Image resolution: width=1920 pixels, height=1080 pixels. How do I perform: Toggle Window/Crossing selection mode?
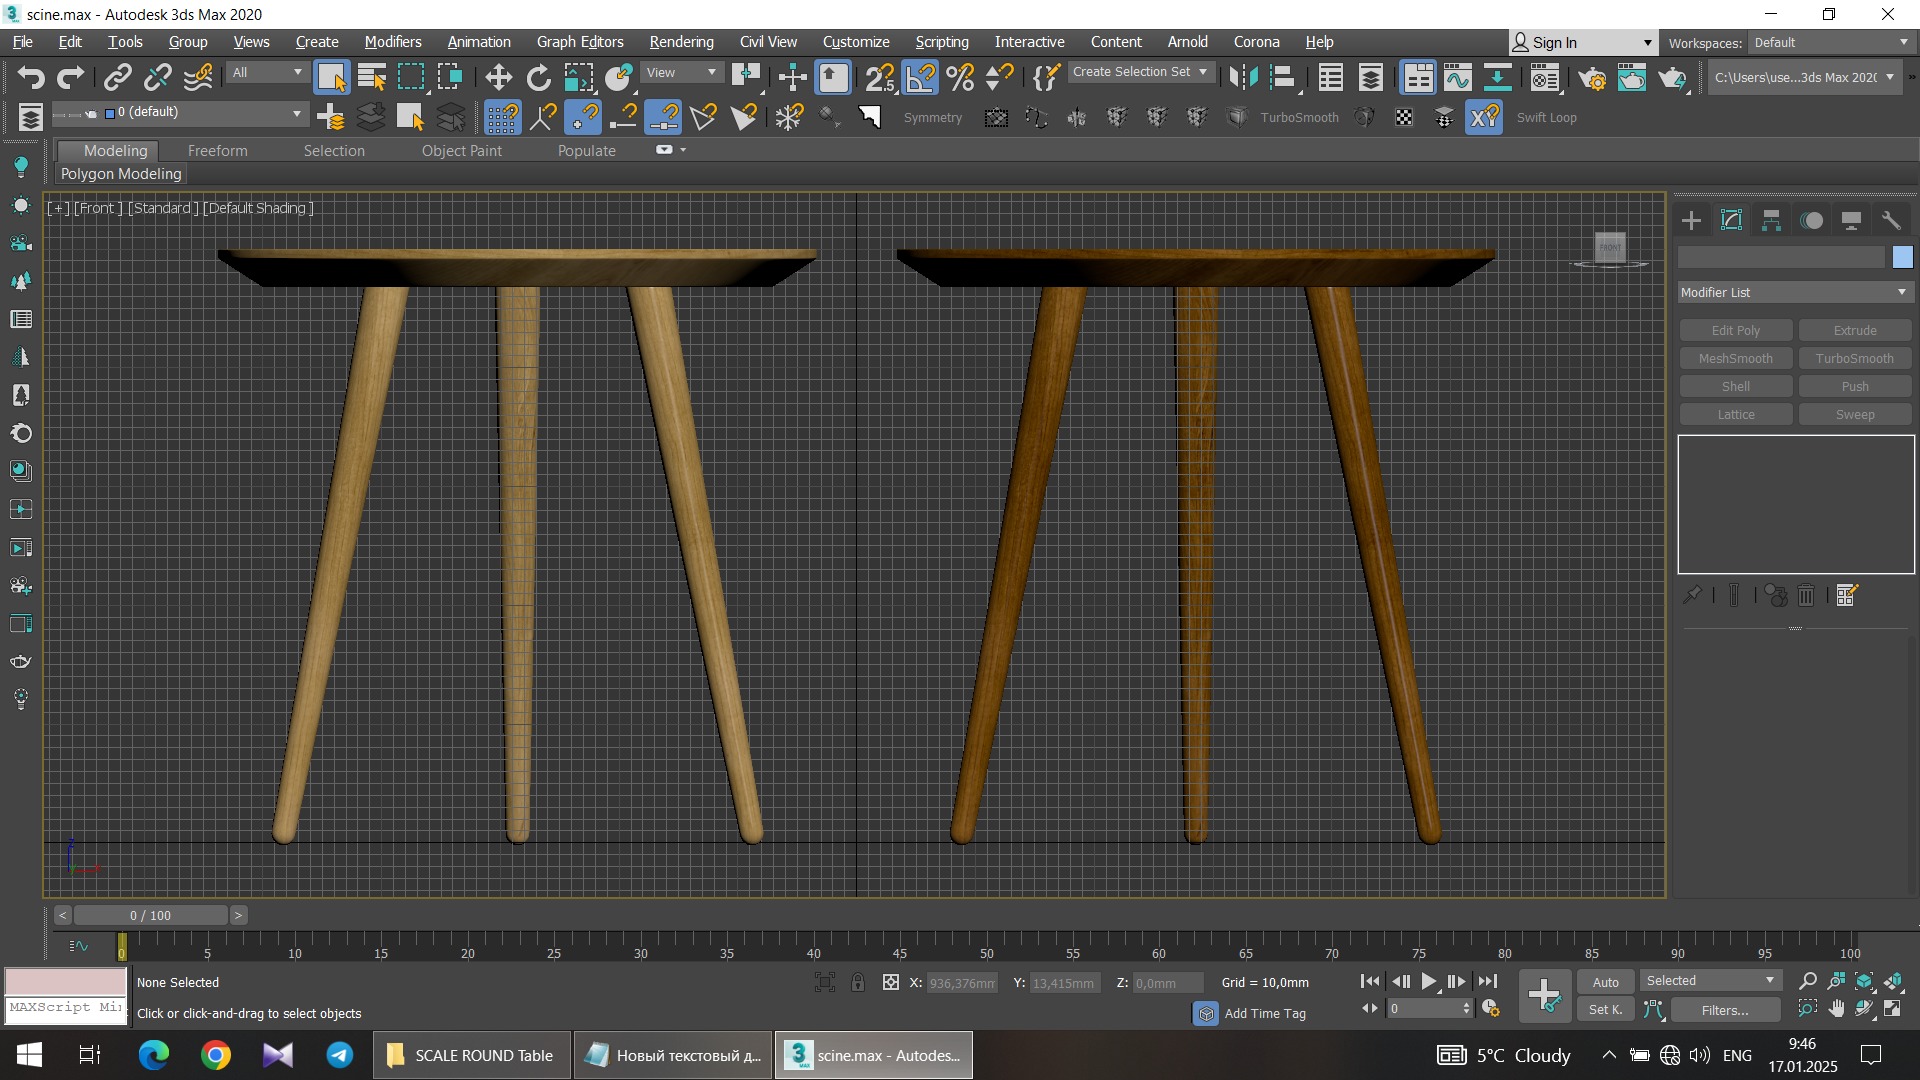[450, 77]
